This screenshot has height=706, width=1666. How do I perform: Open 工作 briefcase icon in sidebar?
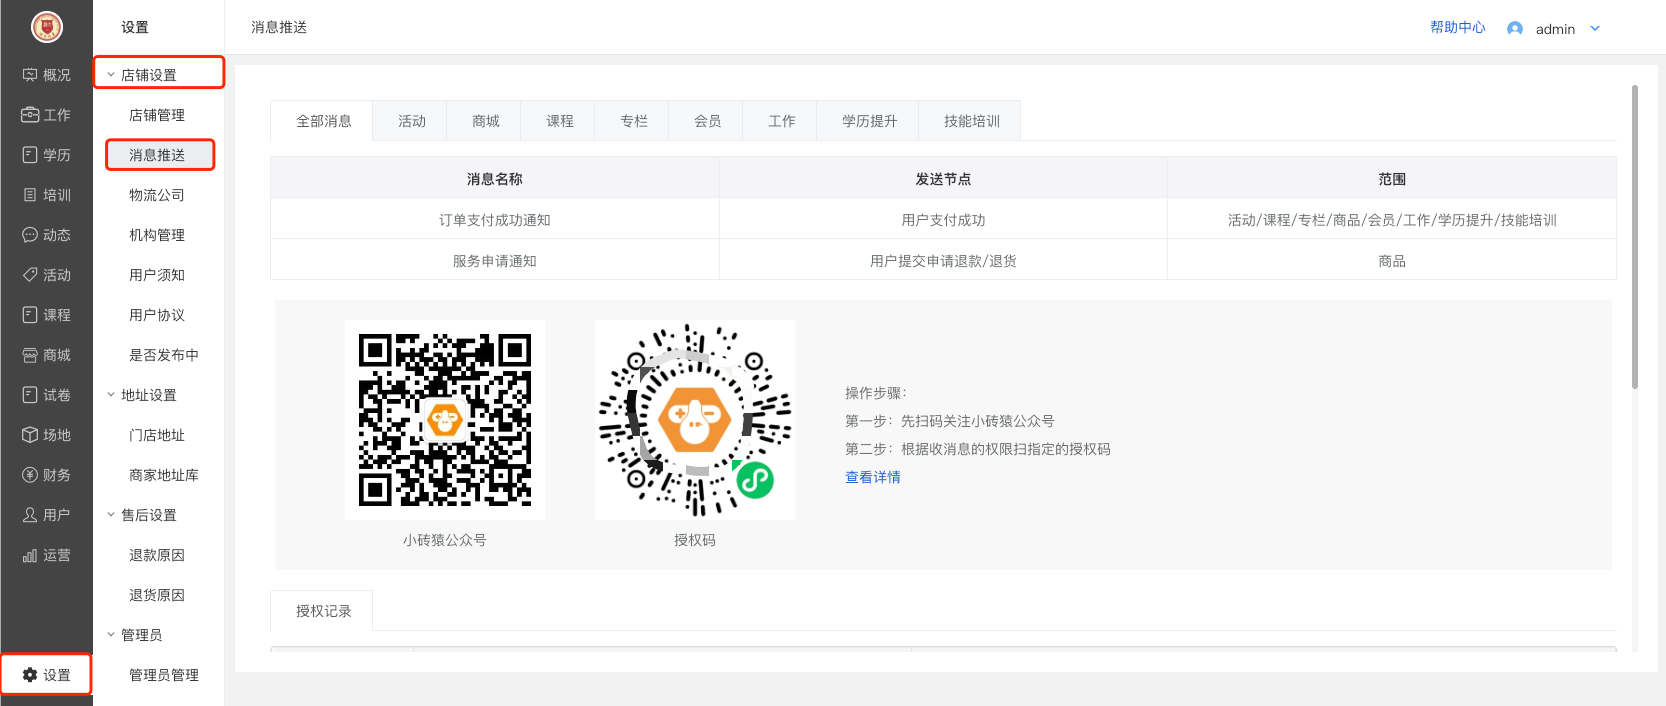pos(30,115)
